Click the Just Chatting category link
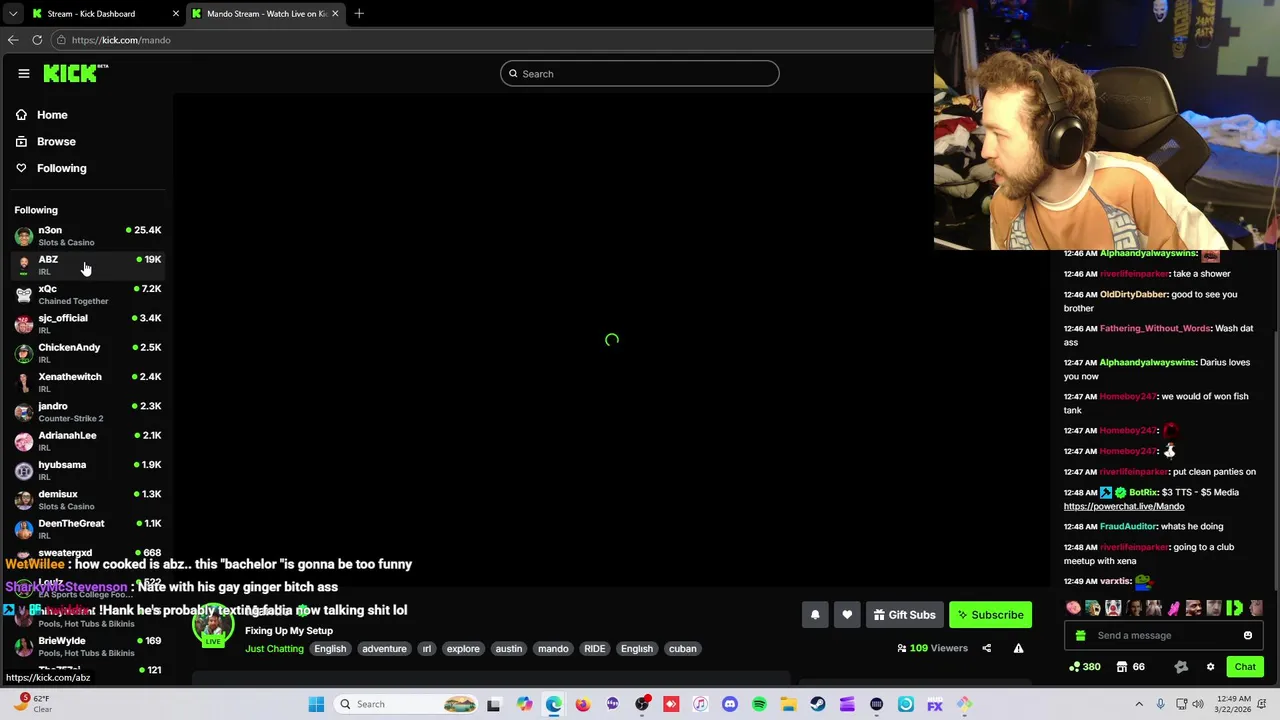The image size is (1280, 720). coord(274,649)
